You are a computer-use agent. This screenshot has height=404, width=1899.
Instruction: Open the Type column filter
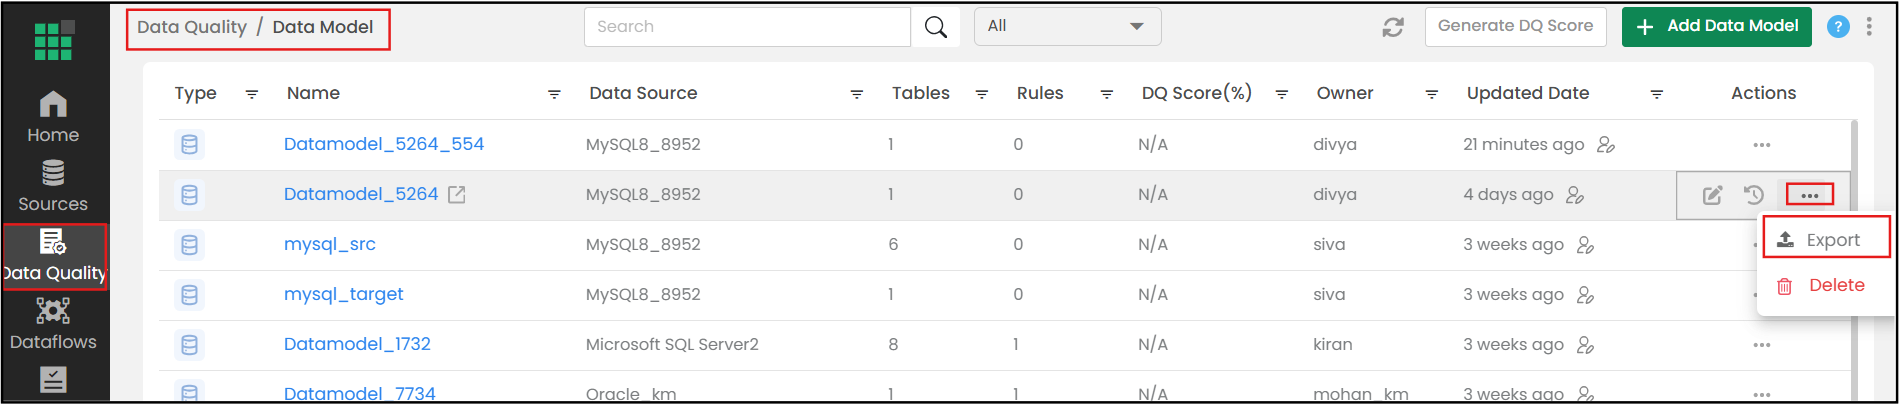click(x=252, y=94)
